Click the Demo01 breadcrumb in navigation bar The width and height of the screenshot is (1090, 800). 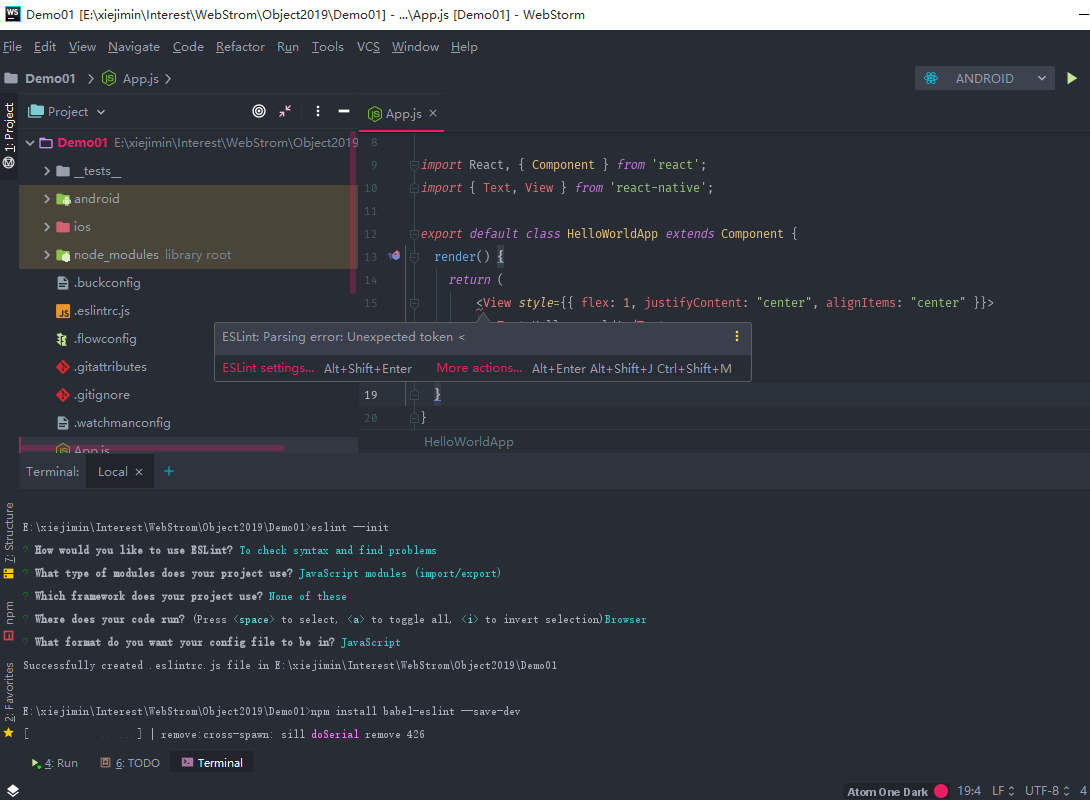(50, 79)
